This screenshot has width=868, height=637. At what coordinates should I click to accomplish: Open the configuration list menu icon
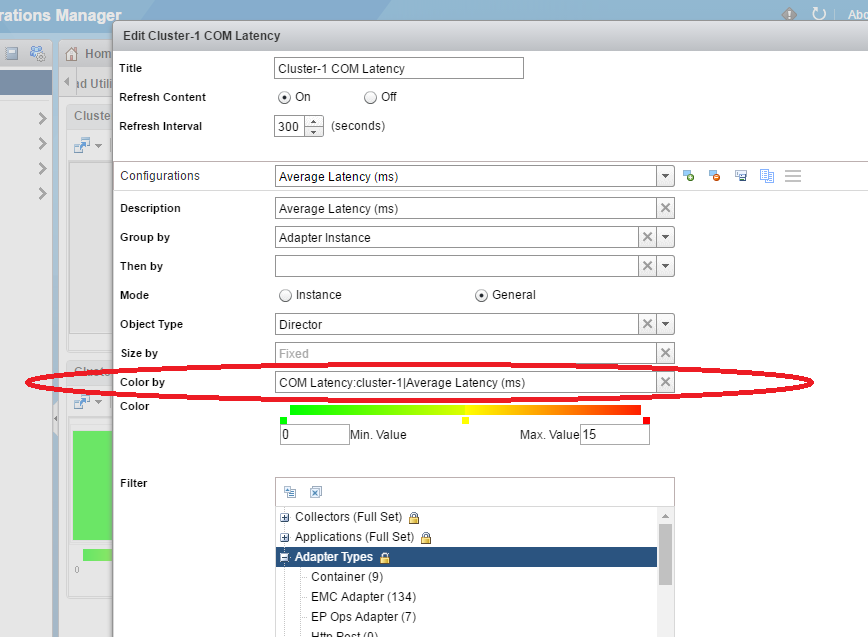(793, 175)
